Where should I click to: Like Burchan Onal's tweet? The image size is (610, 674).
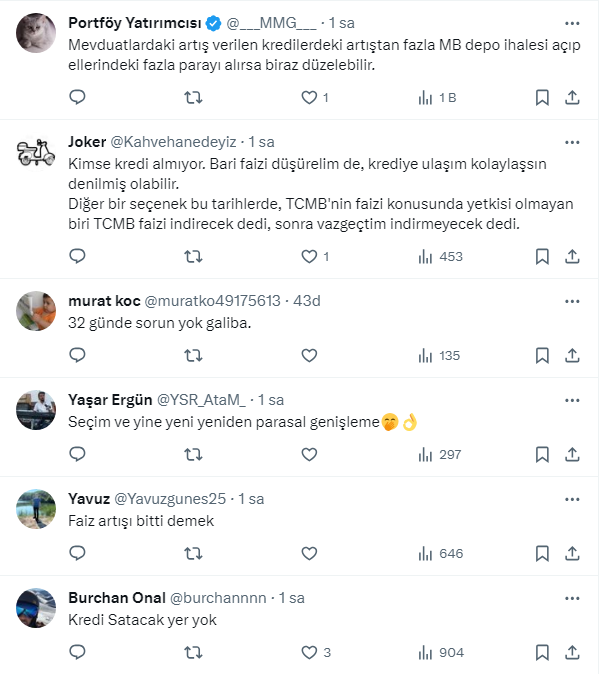tap(309, 652)
